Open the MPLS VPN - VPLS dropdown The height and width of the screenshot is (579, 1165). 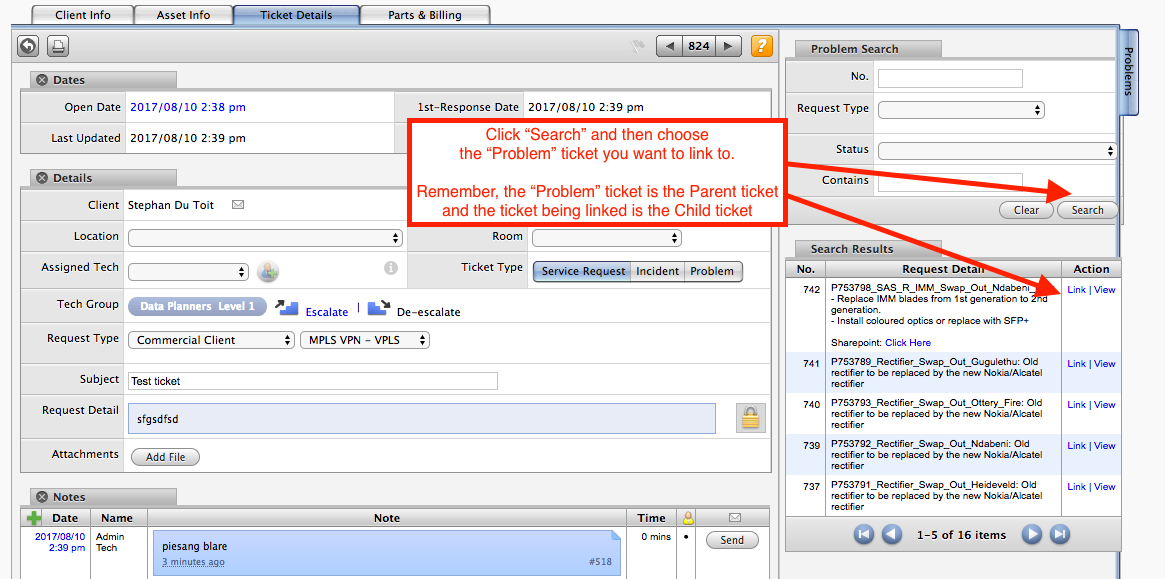tap(364, 340)
